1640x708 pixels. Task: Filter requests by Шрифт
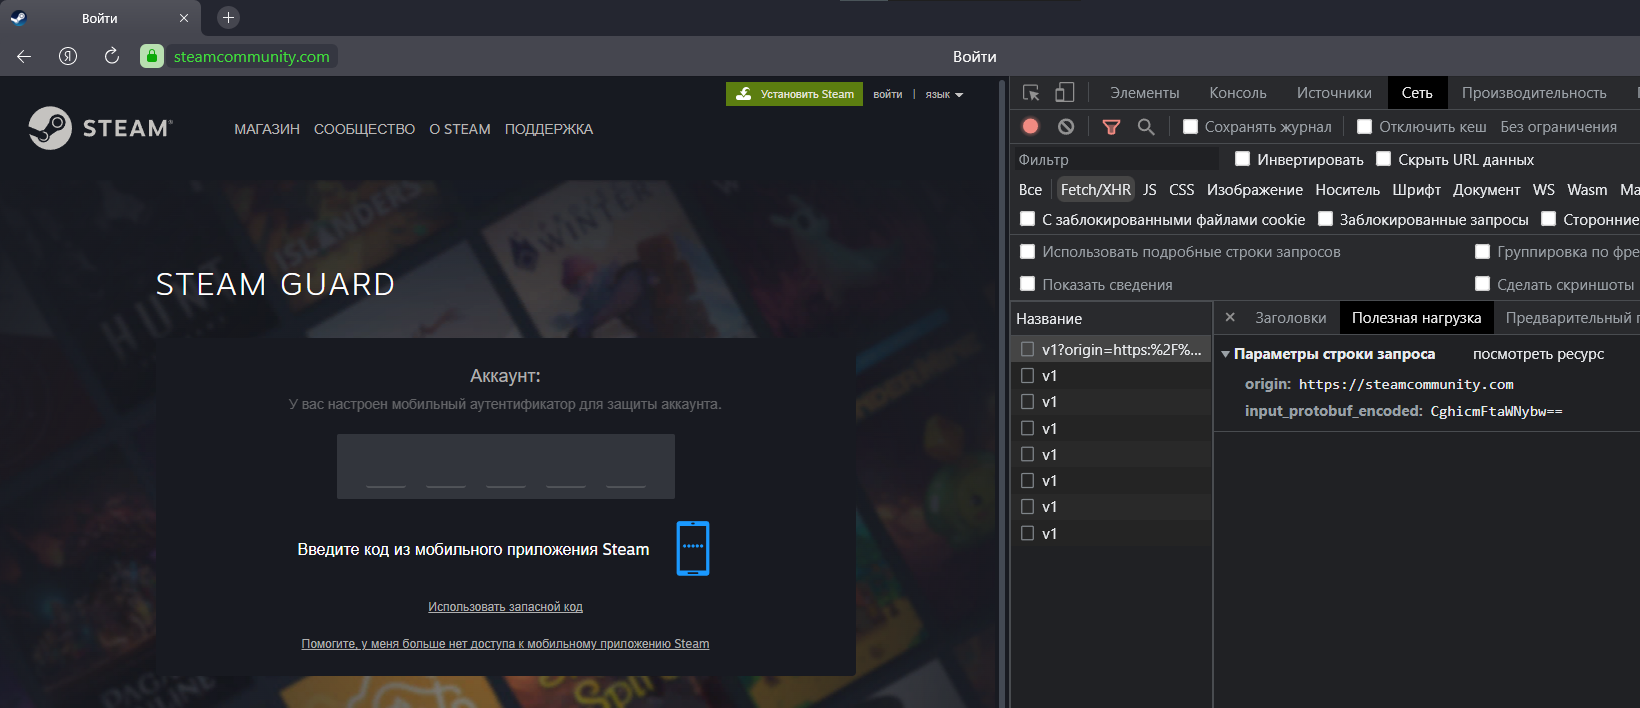point(1416,190)
